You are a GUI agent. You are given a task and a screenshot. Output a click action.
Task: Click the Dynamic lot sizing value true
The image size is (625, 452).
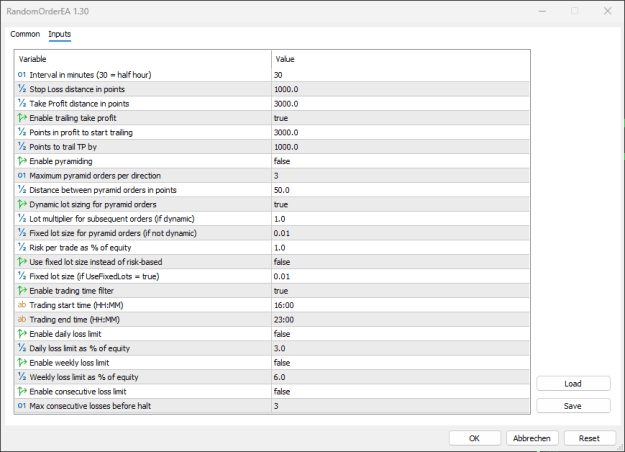pos(281,204)
